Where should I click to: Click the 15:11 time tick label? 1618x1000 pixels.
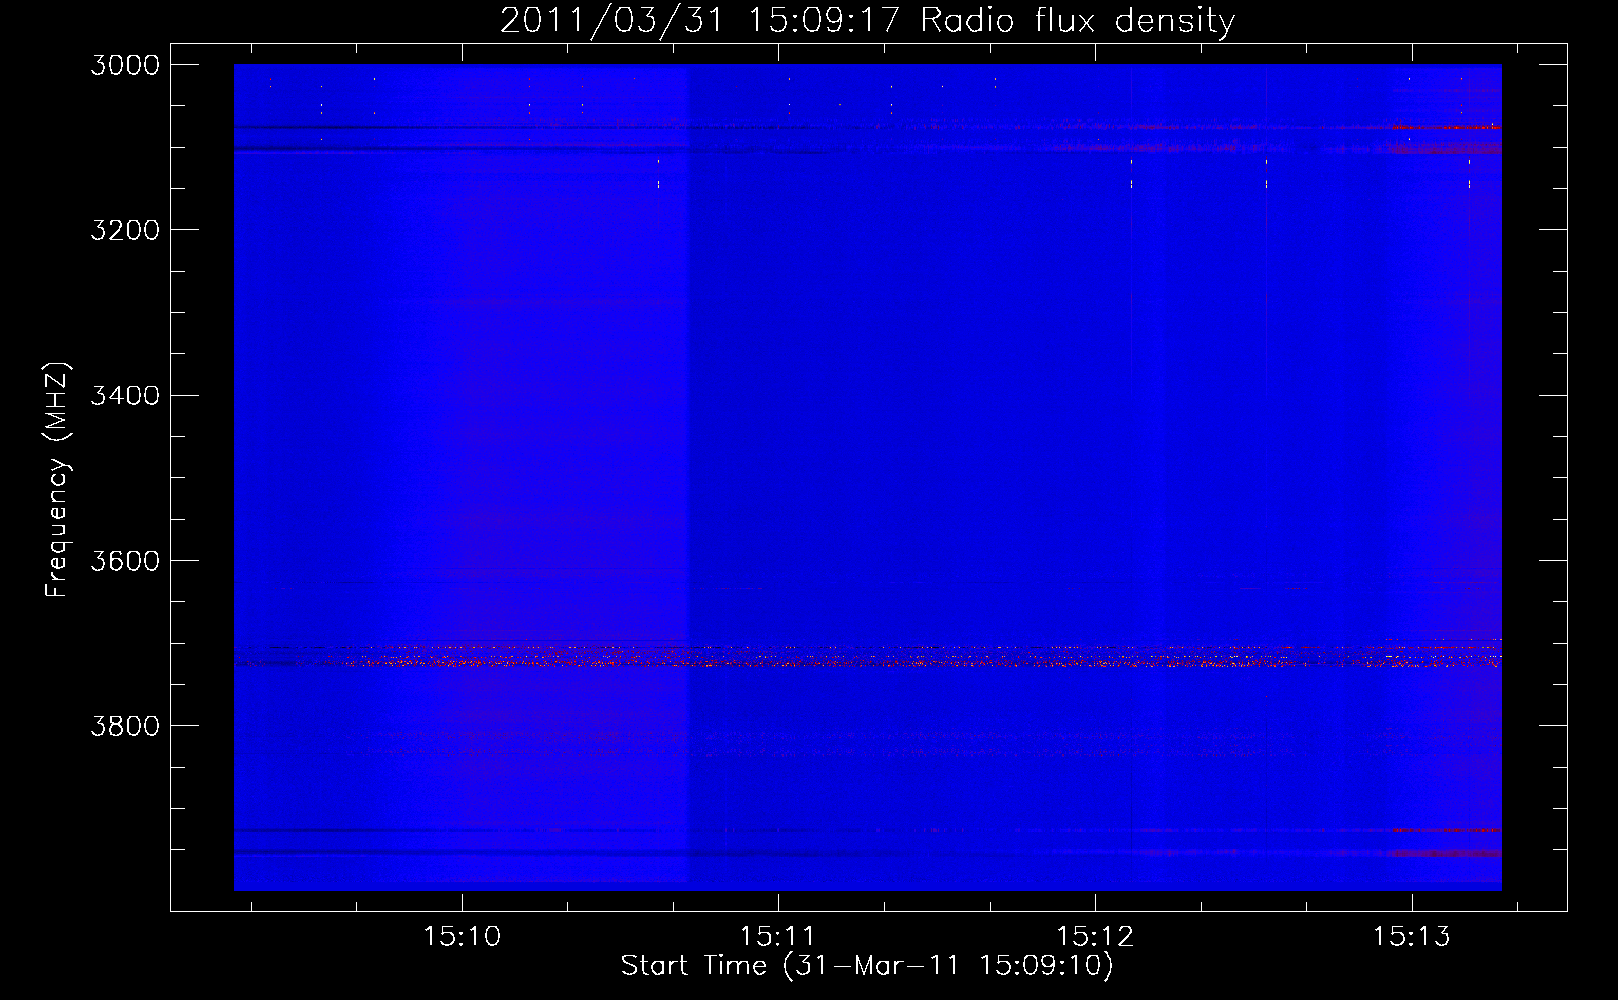777,937
